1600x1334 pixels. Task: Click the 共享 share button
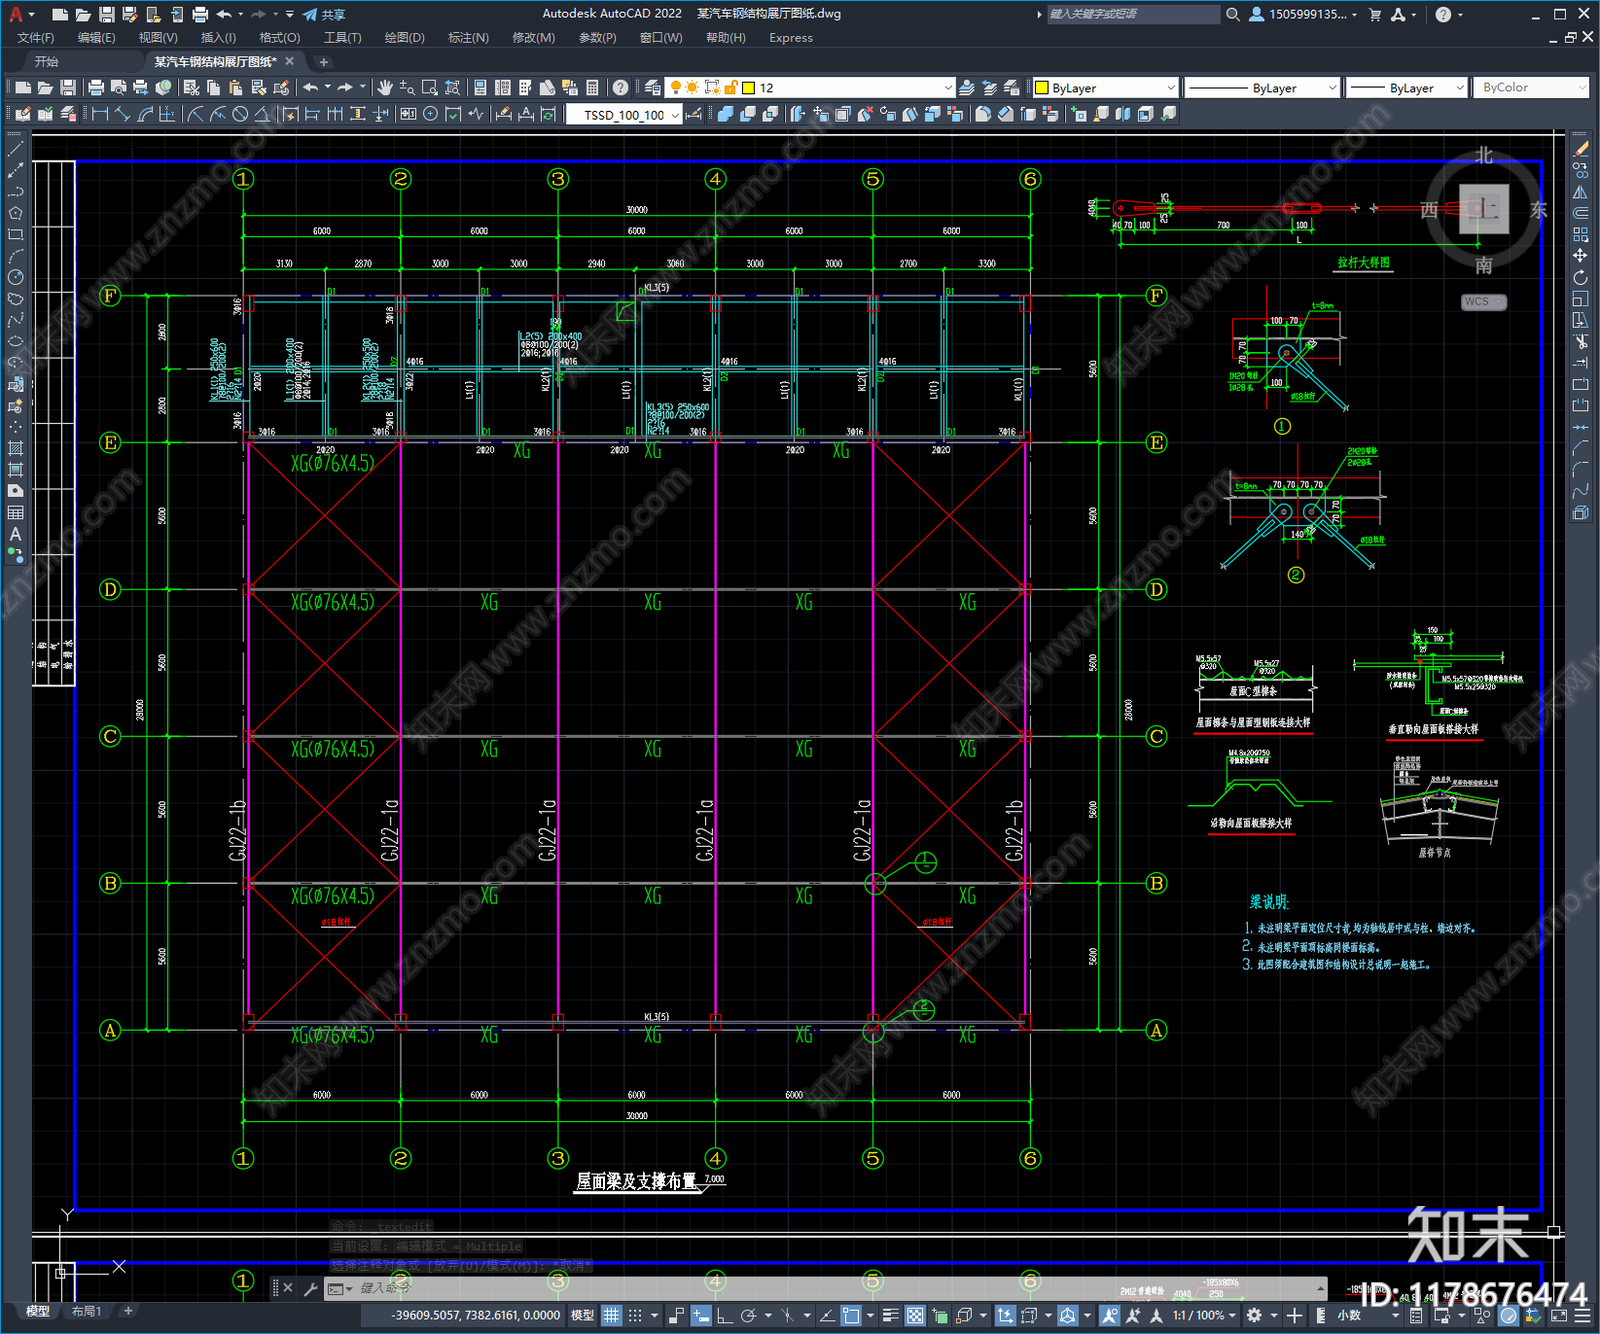click(325, 14)
